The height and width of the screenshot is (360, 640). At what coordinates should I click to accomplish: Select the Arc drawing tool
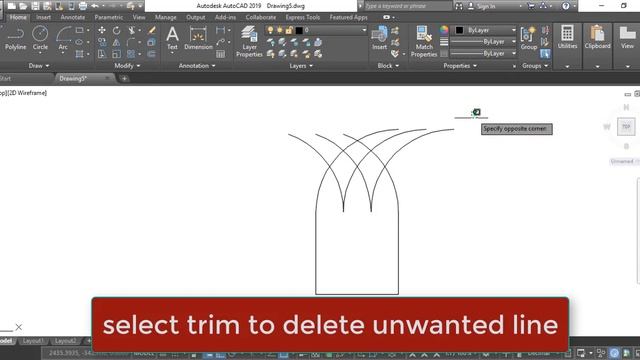(63, 38)
